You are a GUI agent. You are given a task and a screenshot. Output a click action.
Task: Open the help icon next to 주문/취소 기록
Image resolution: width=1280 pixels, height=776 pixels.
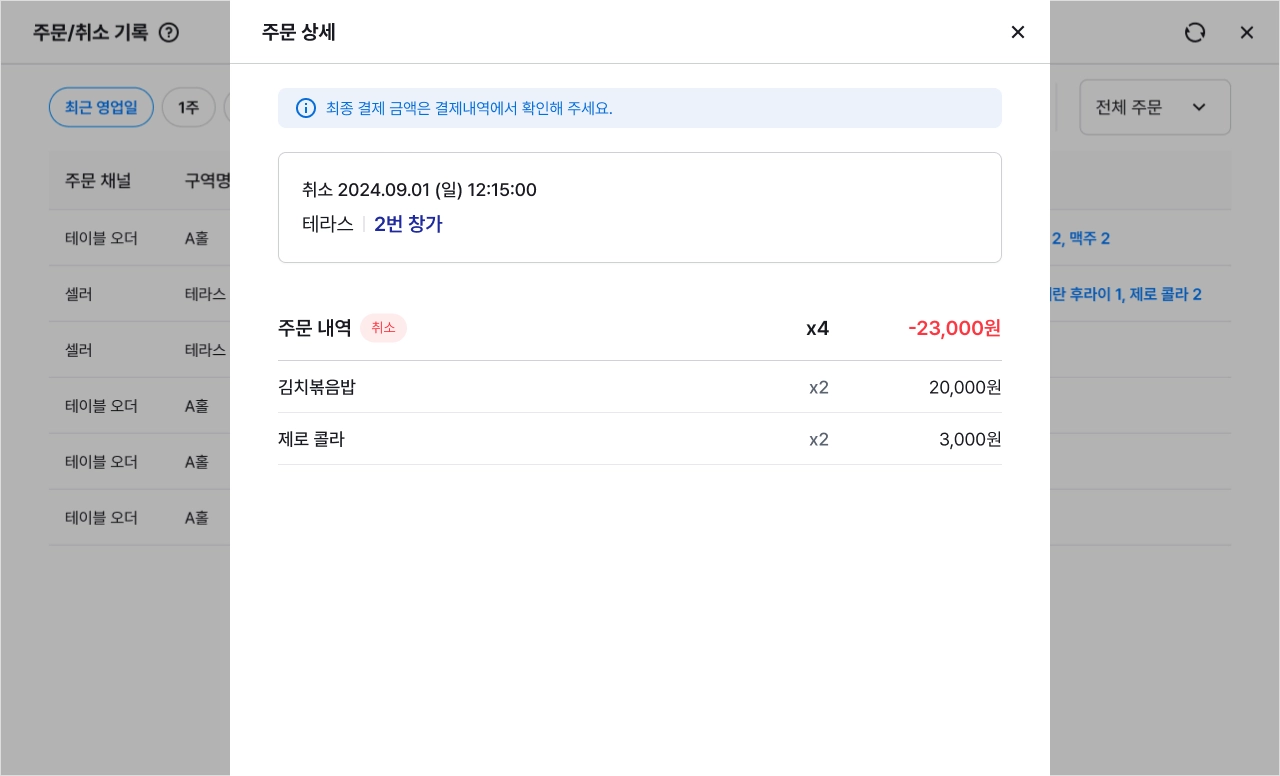click(x=169, y=32)
